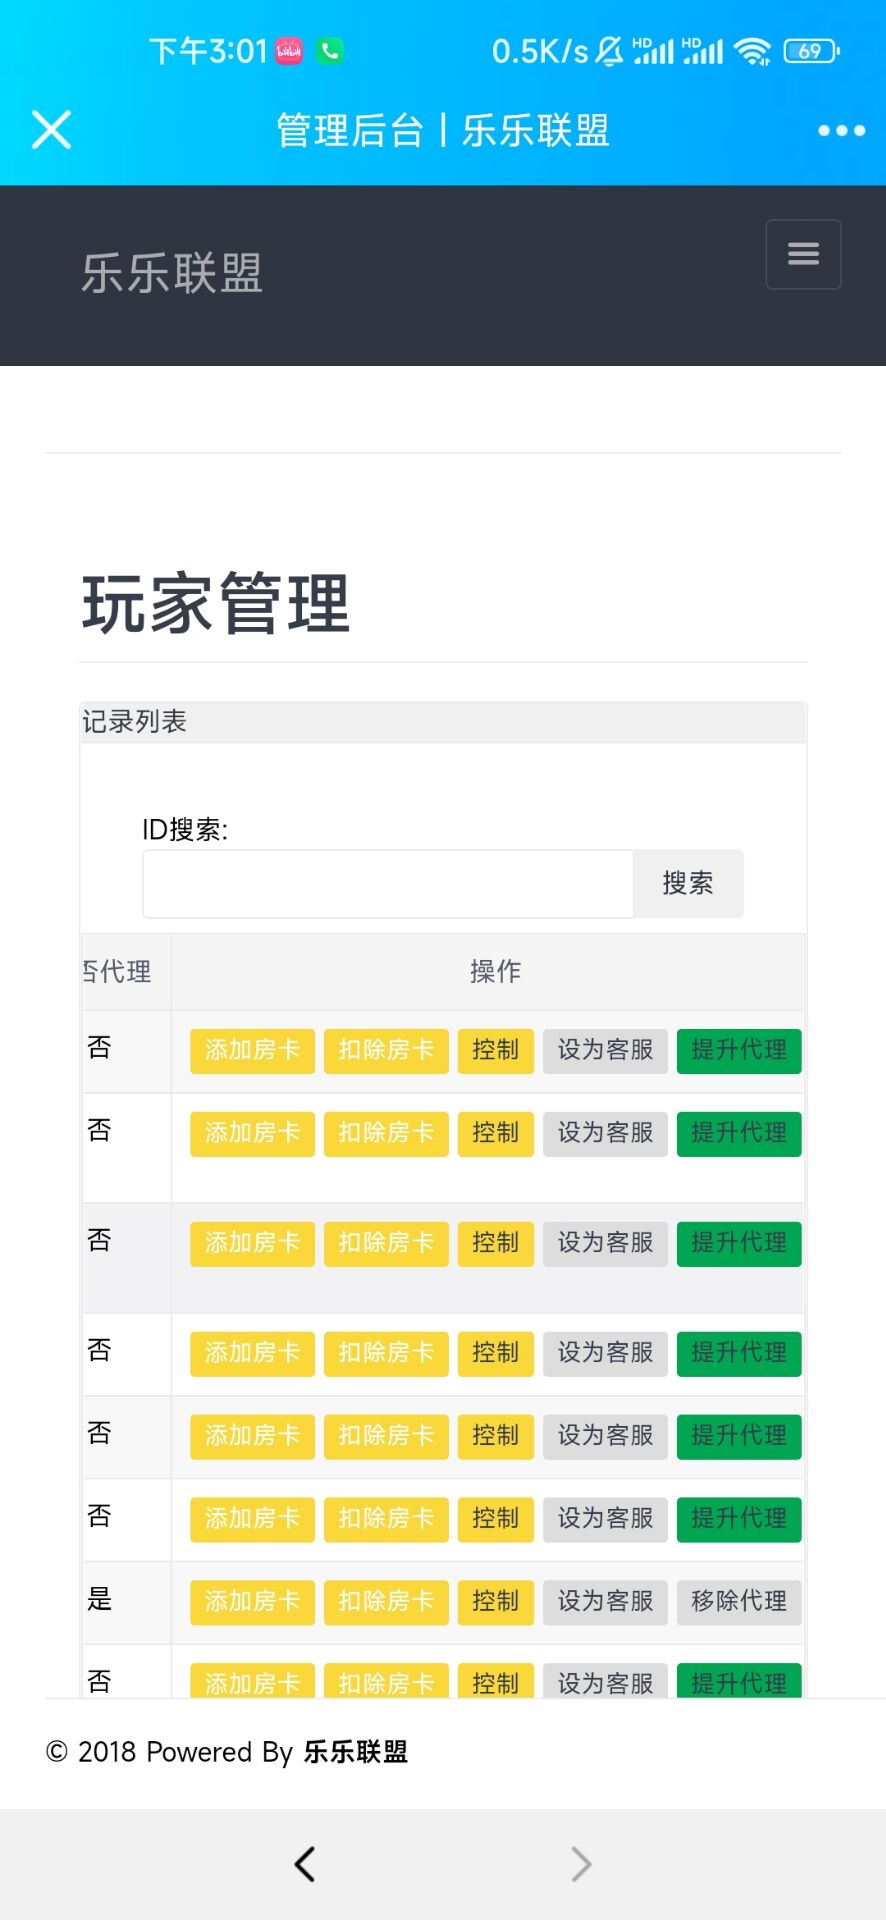Click 提升代理 in the fifth row
Viewport: 886px width, 1920px height.
tap(739, 1436)
